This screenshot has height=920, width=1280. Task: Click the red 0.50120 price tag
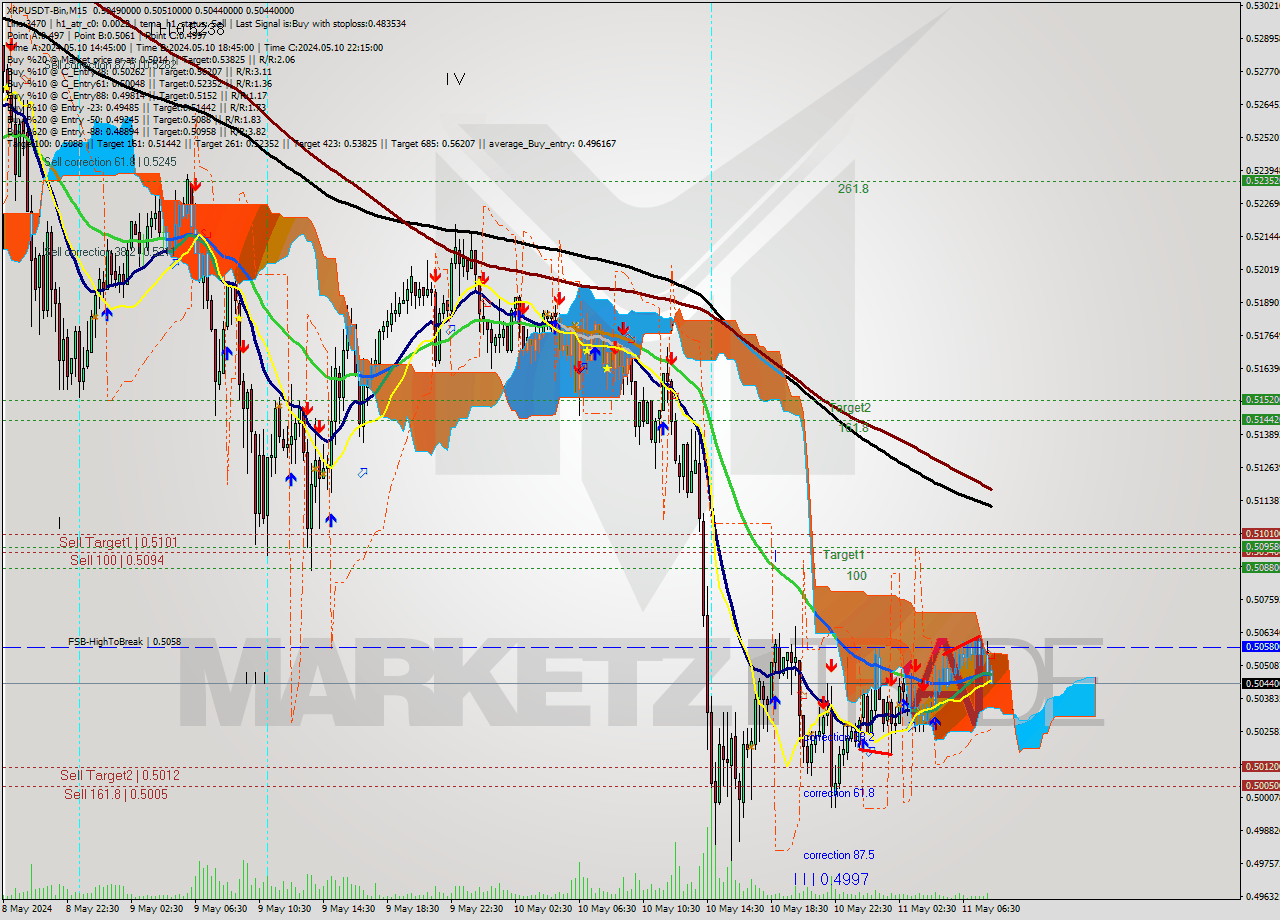coord(1260,767)
